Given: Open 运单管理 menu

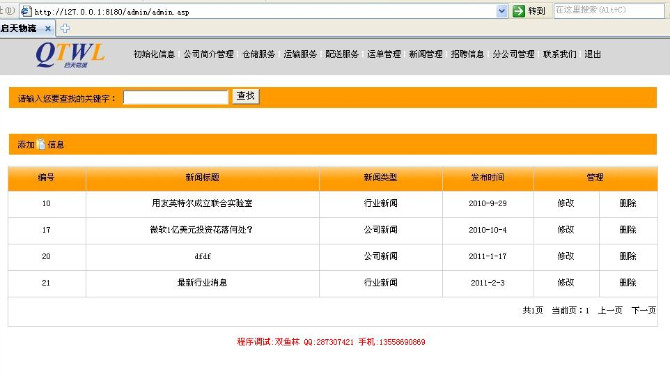Looking at the screenshot, I should point(384,54).
